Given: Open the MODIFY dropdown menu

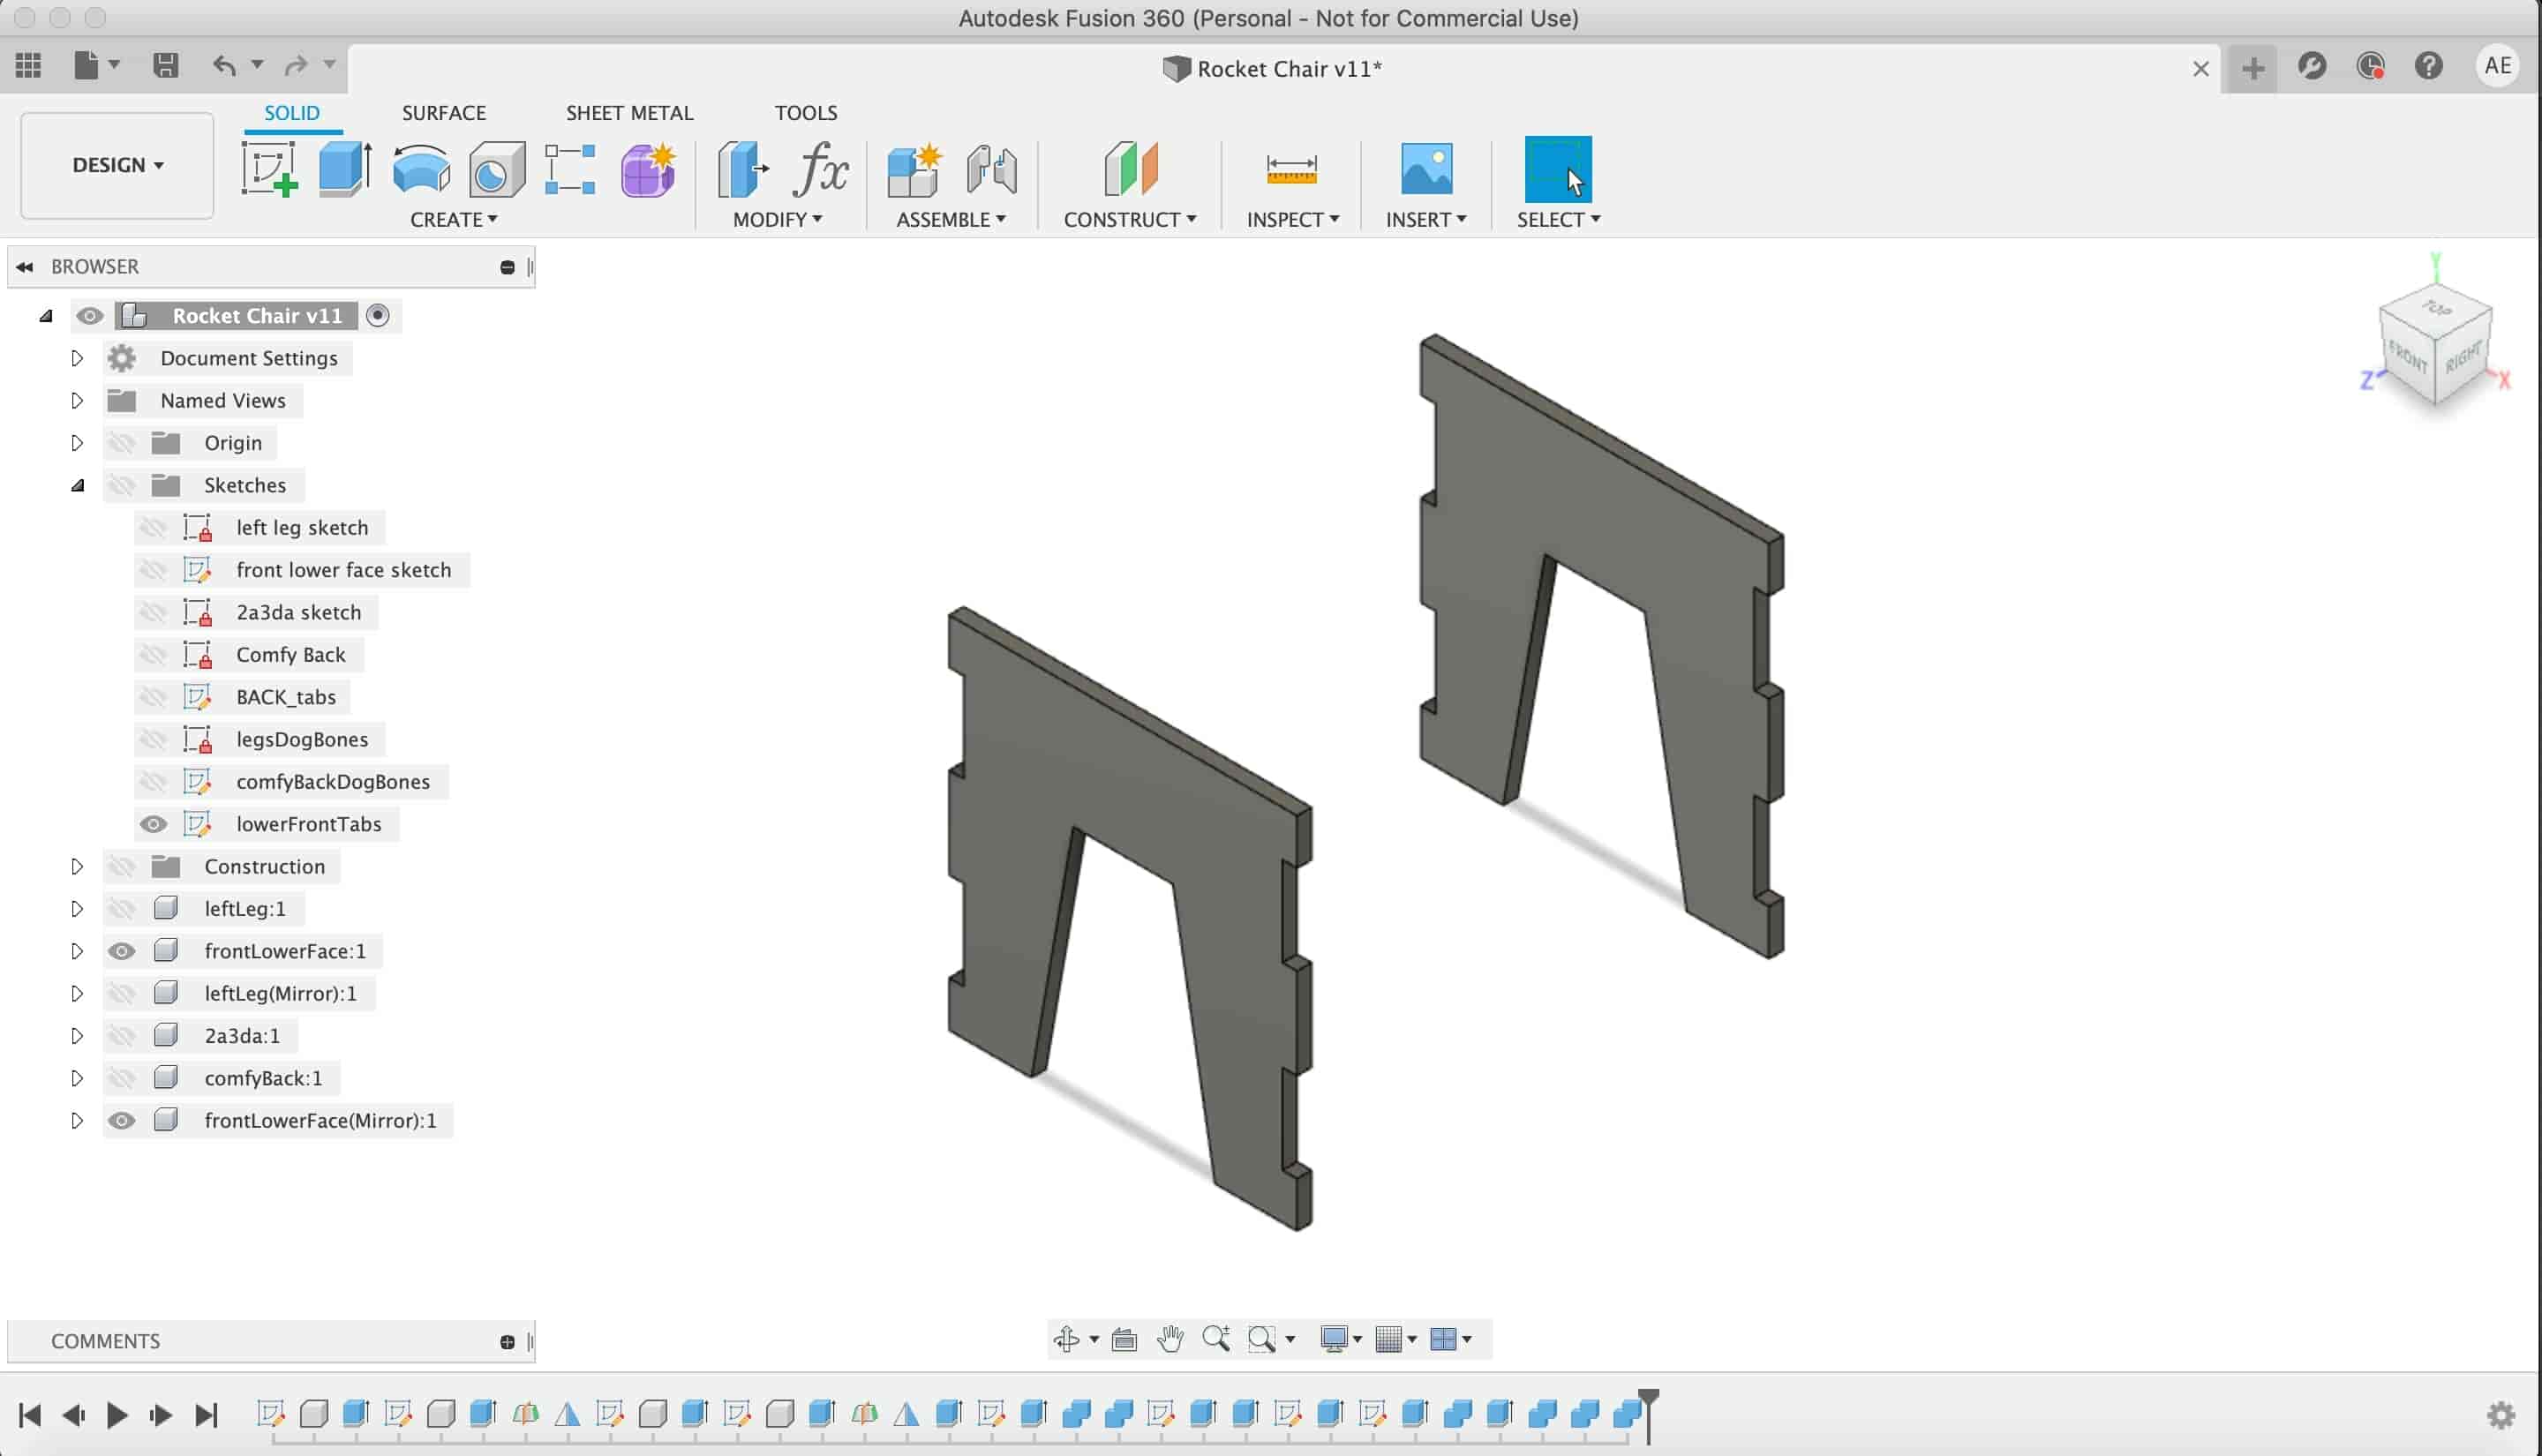Looking at the screenshot, I should tap(777, 219).
